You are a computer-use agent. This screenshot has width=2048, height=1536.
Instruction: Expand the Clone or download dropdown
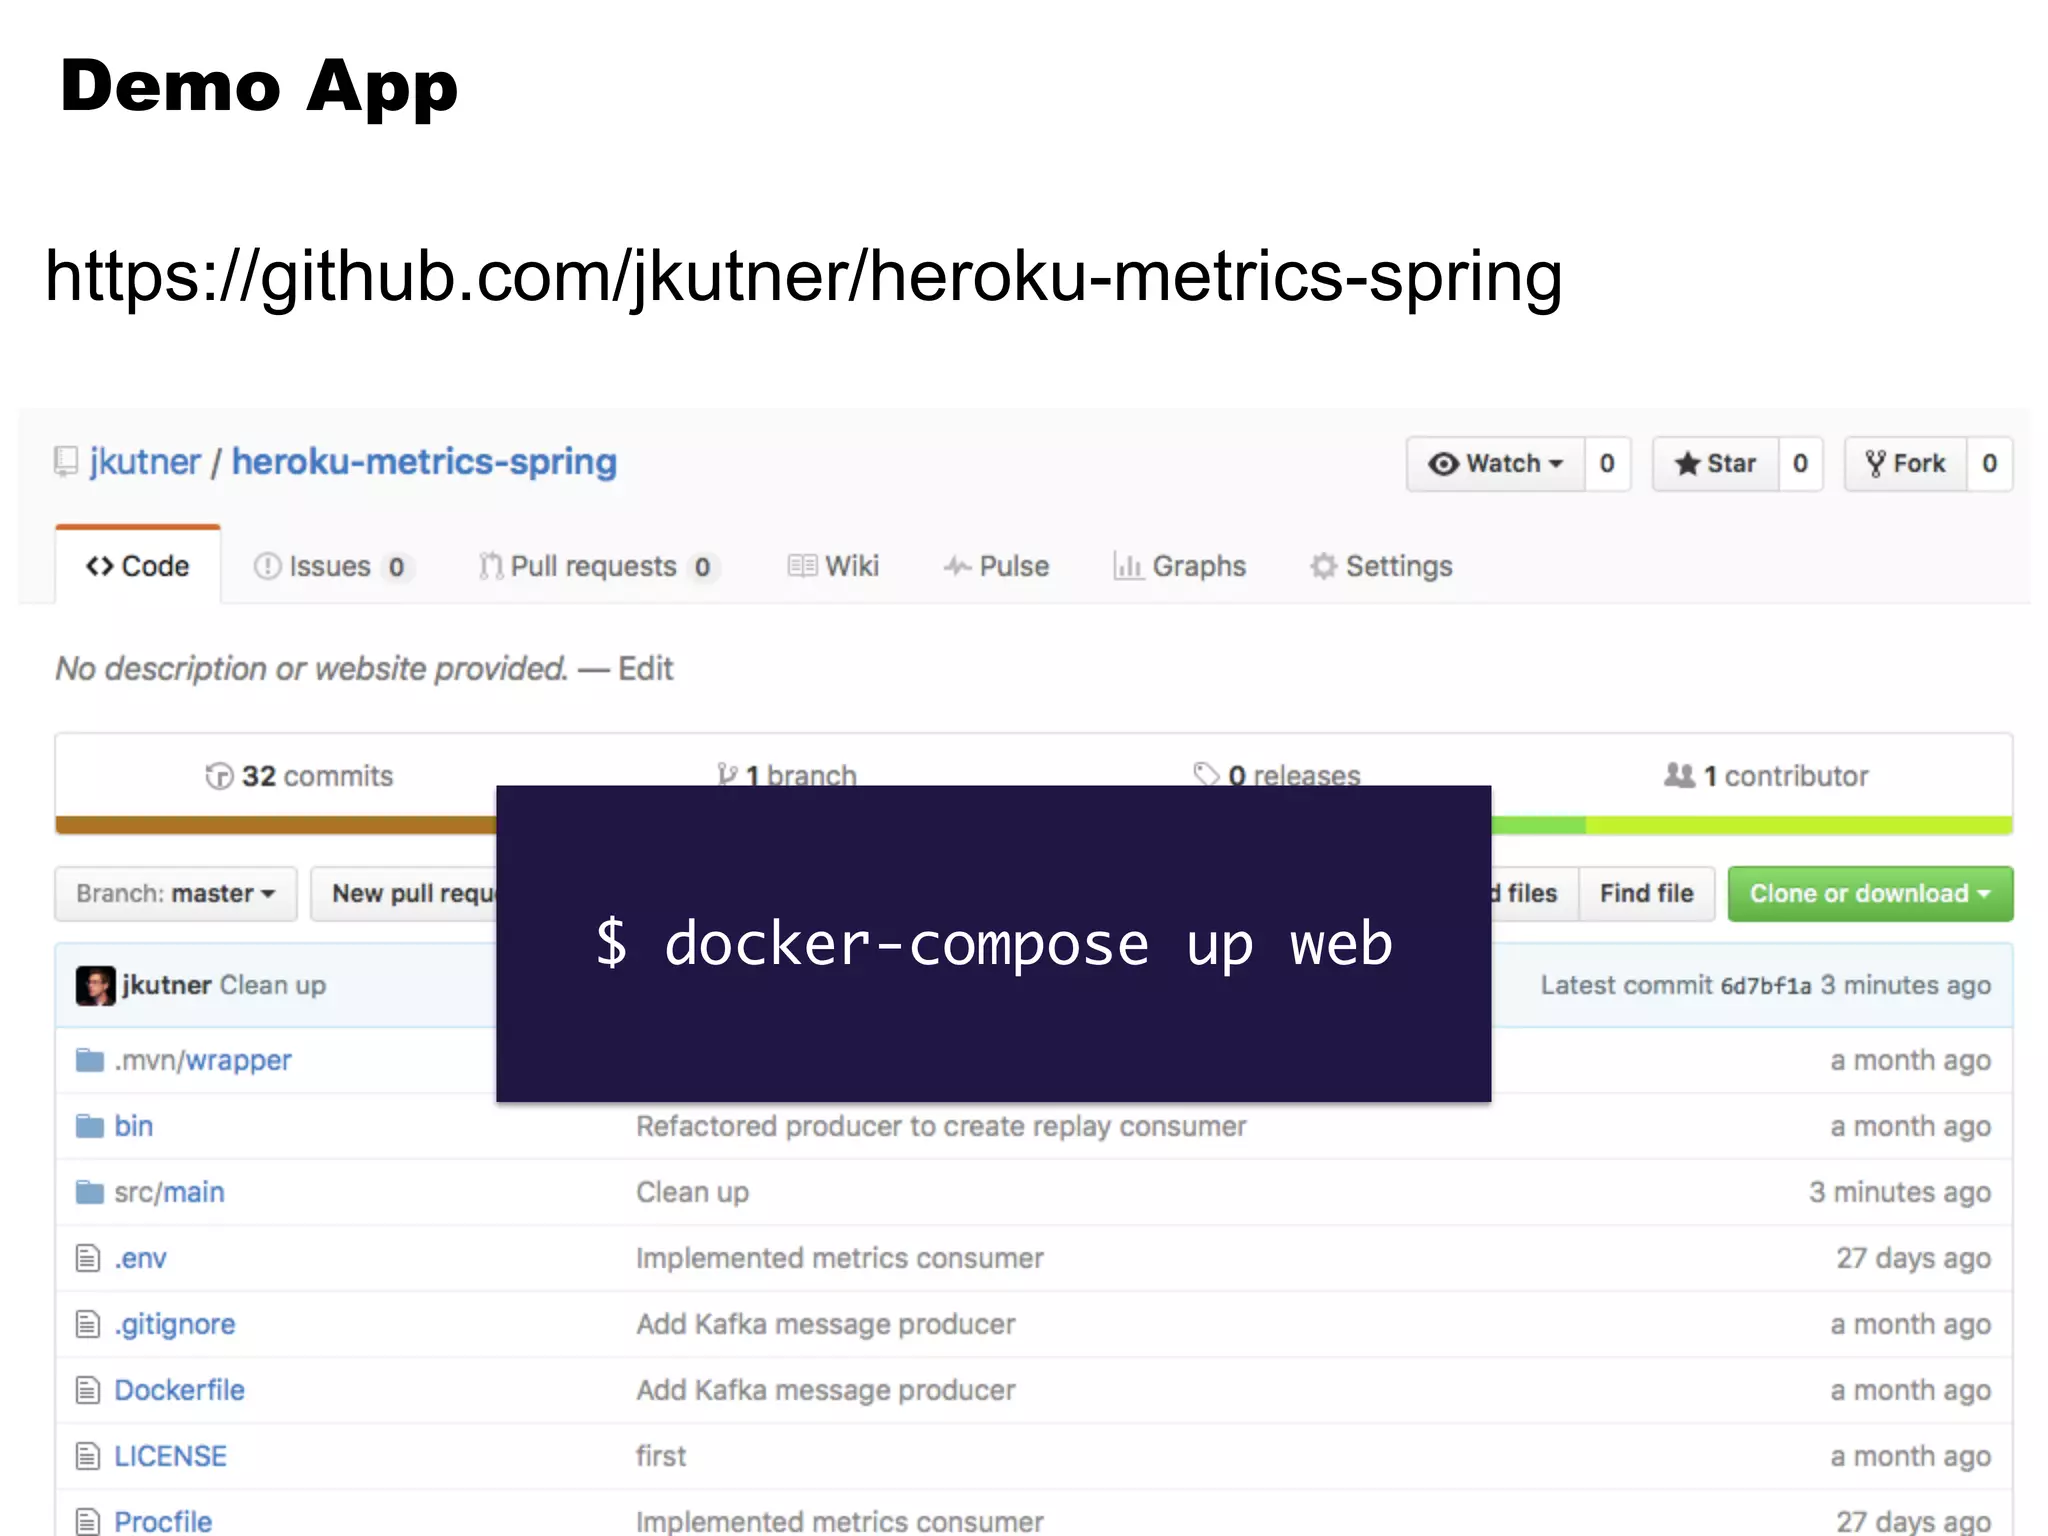(1869, 893)
